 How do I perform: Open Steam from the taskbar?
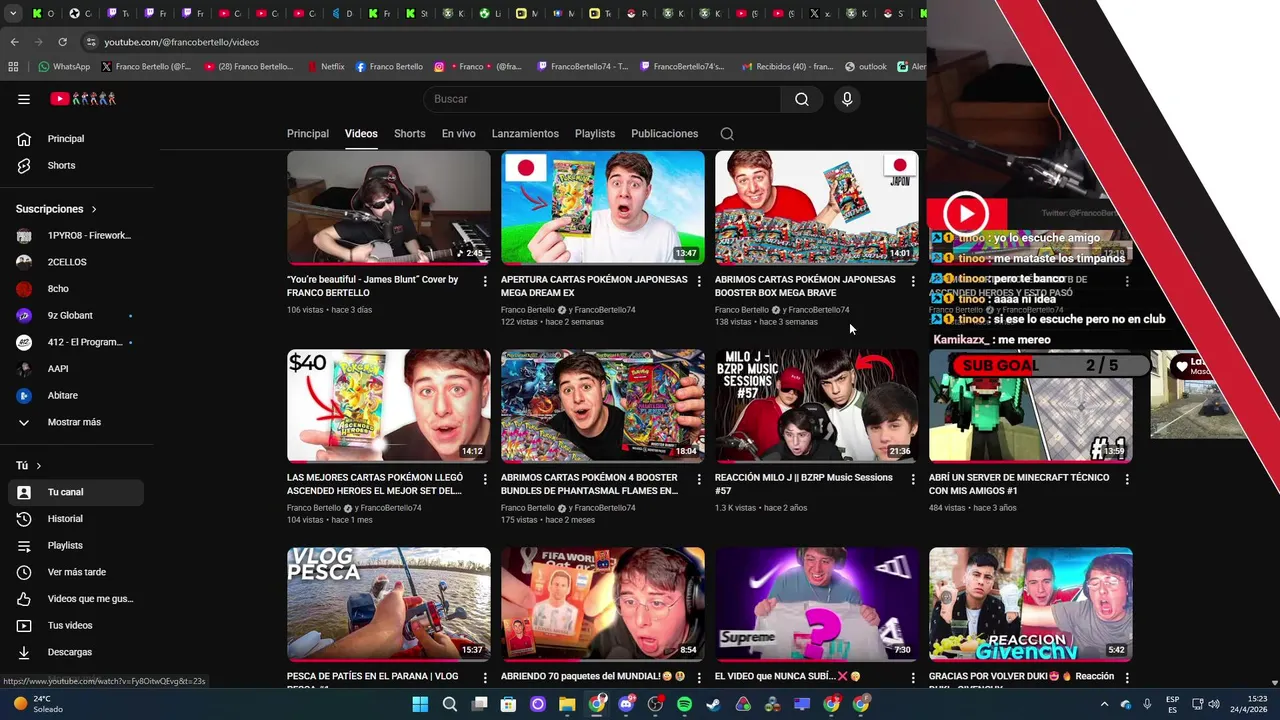[713, 704]
